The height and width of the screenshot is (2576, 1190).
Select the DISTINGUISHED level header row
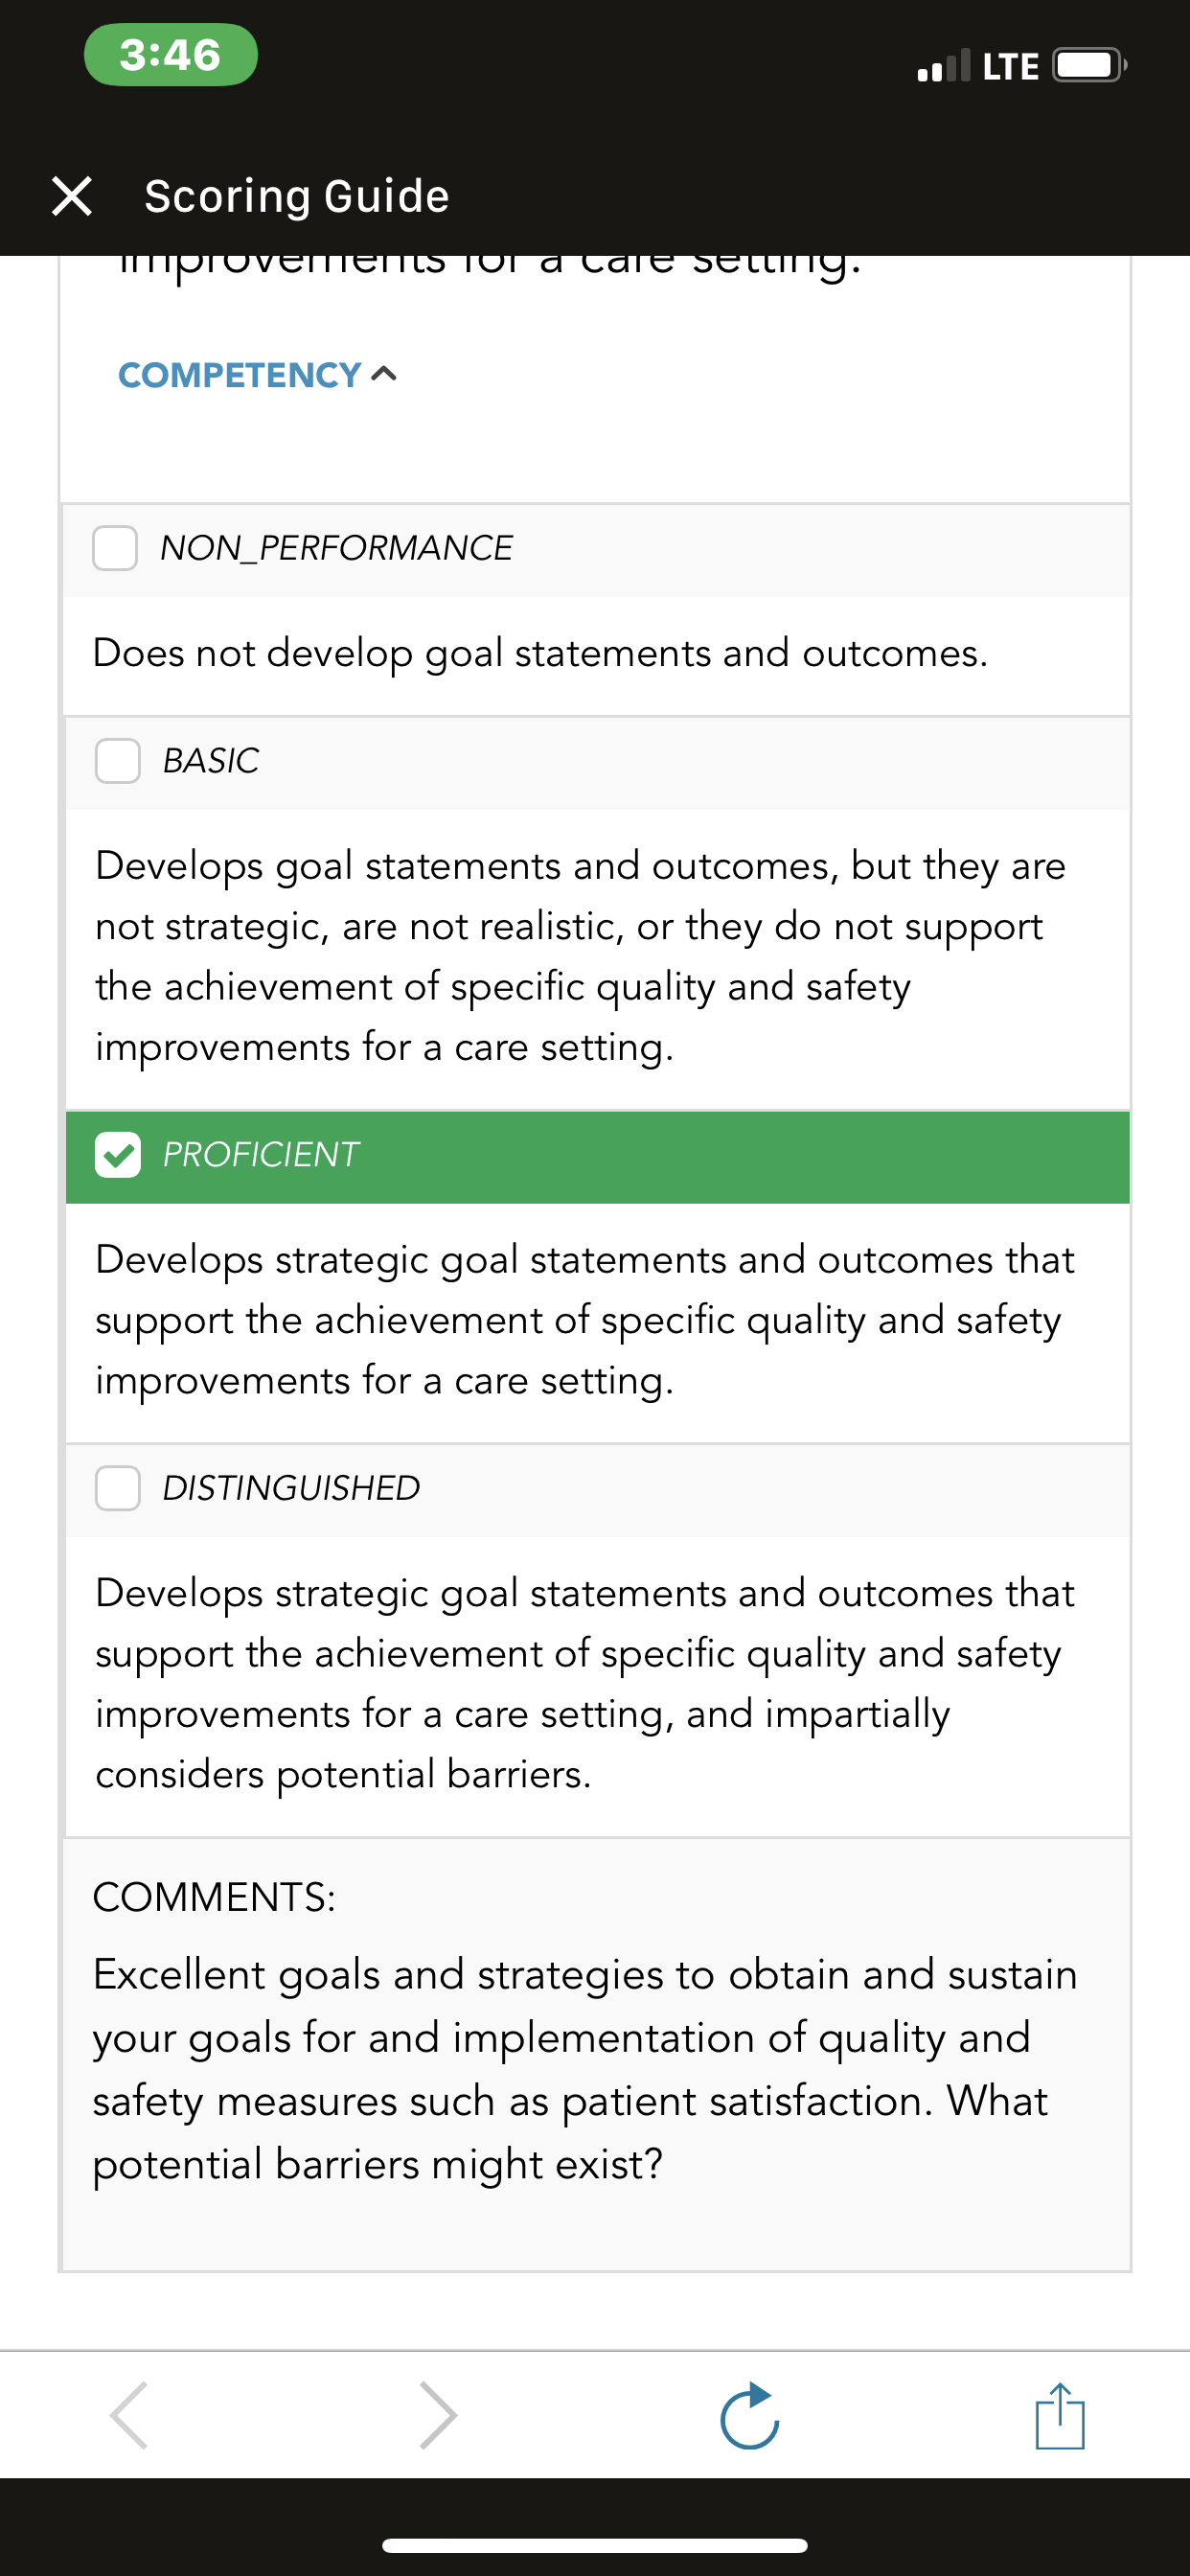pos(598,1490)
